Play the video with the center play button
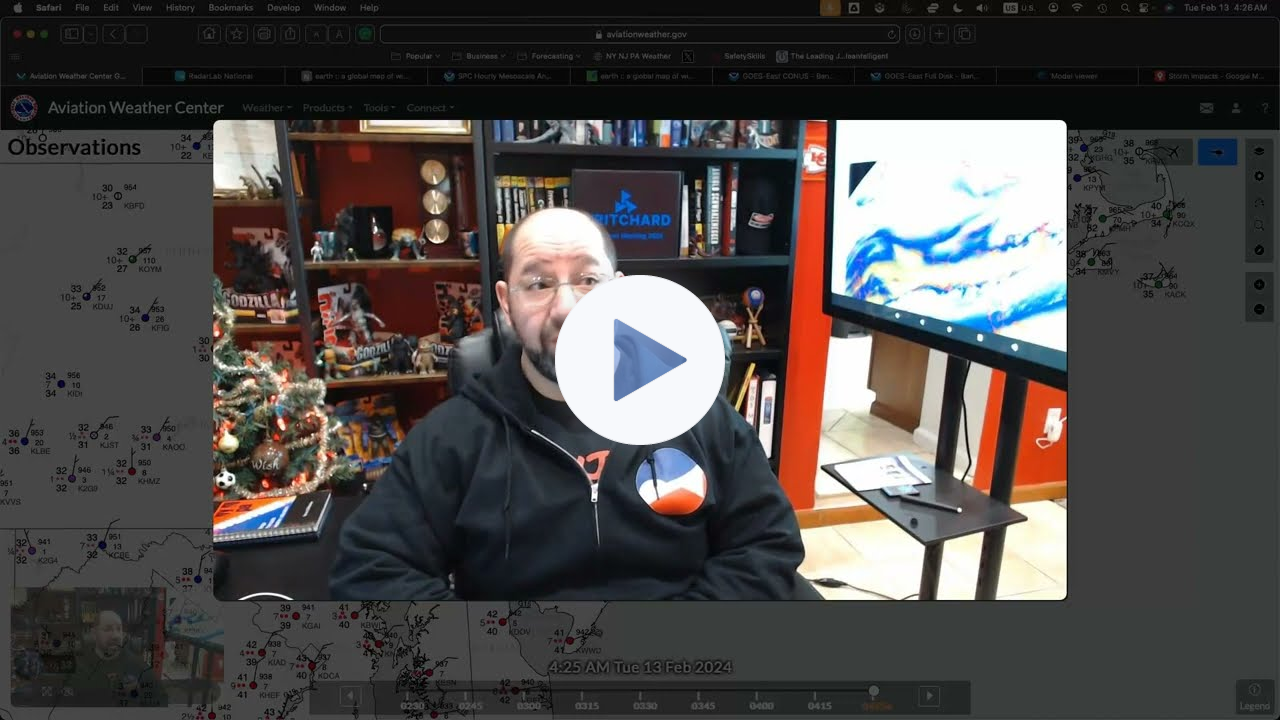The width and height of the screenshot is (1280, 720). tap(640, 360)
